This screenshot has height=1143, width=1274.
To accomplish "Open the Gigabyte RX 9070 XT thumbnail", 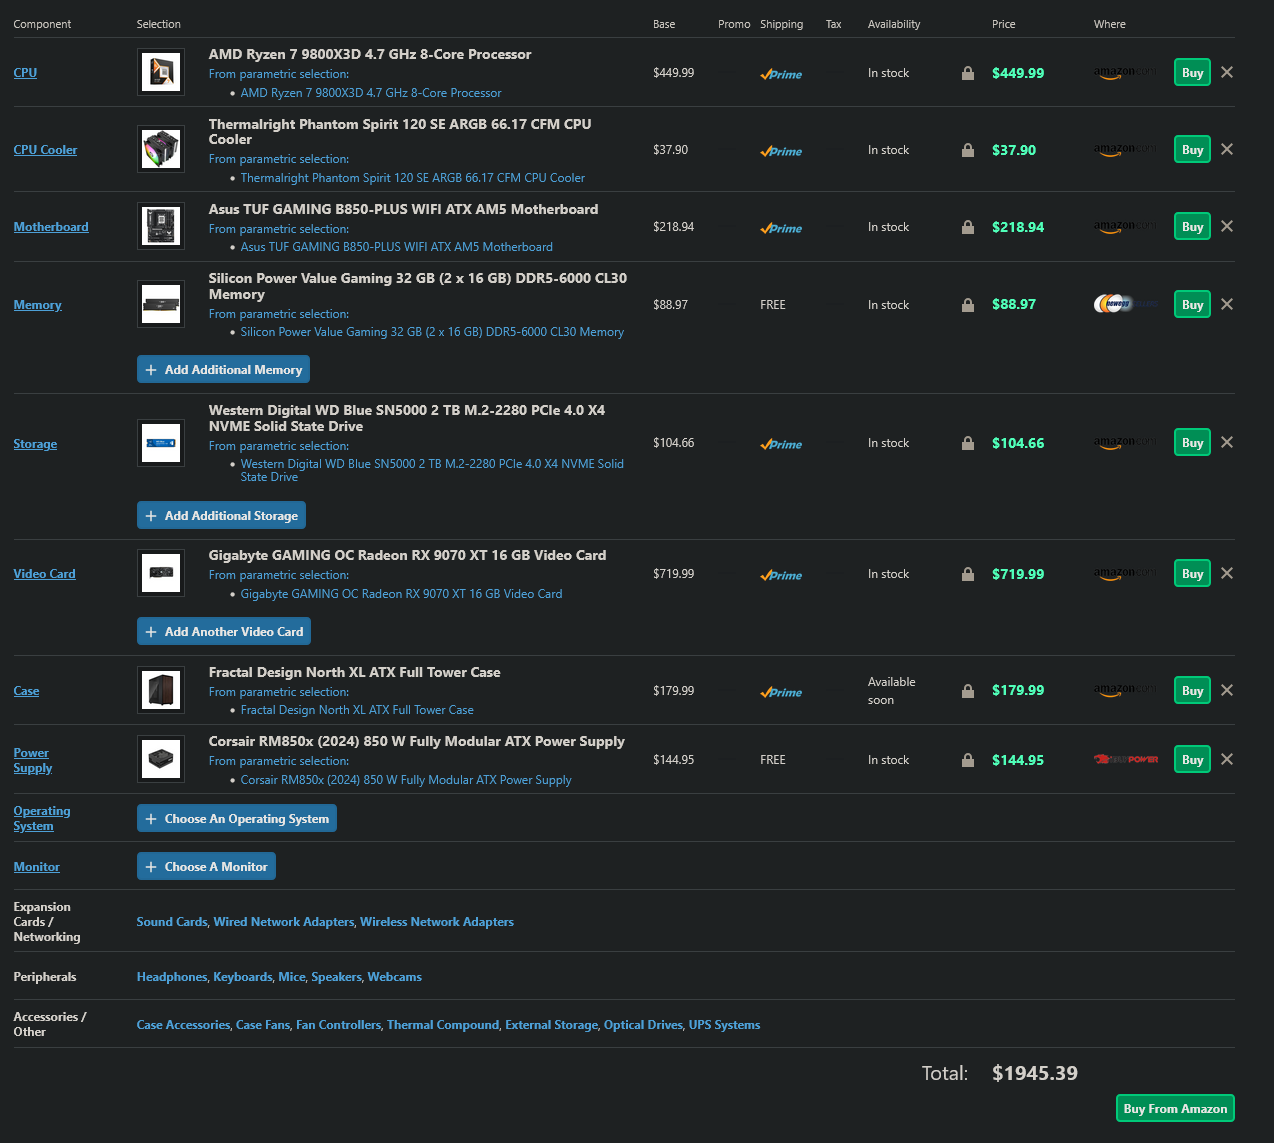I will 161,573.
